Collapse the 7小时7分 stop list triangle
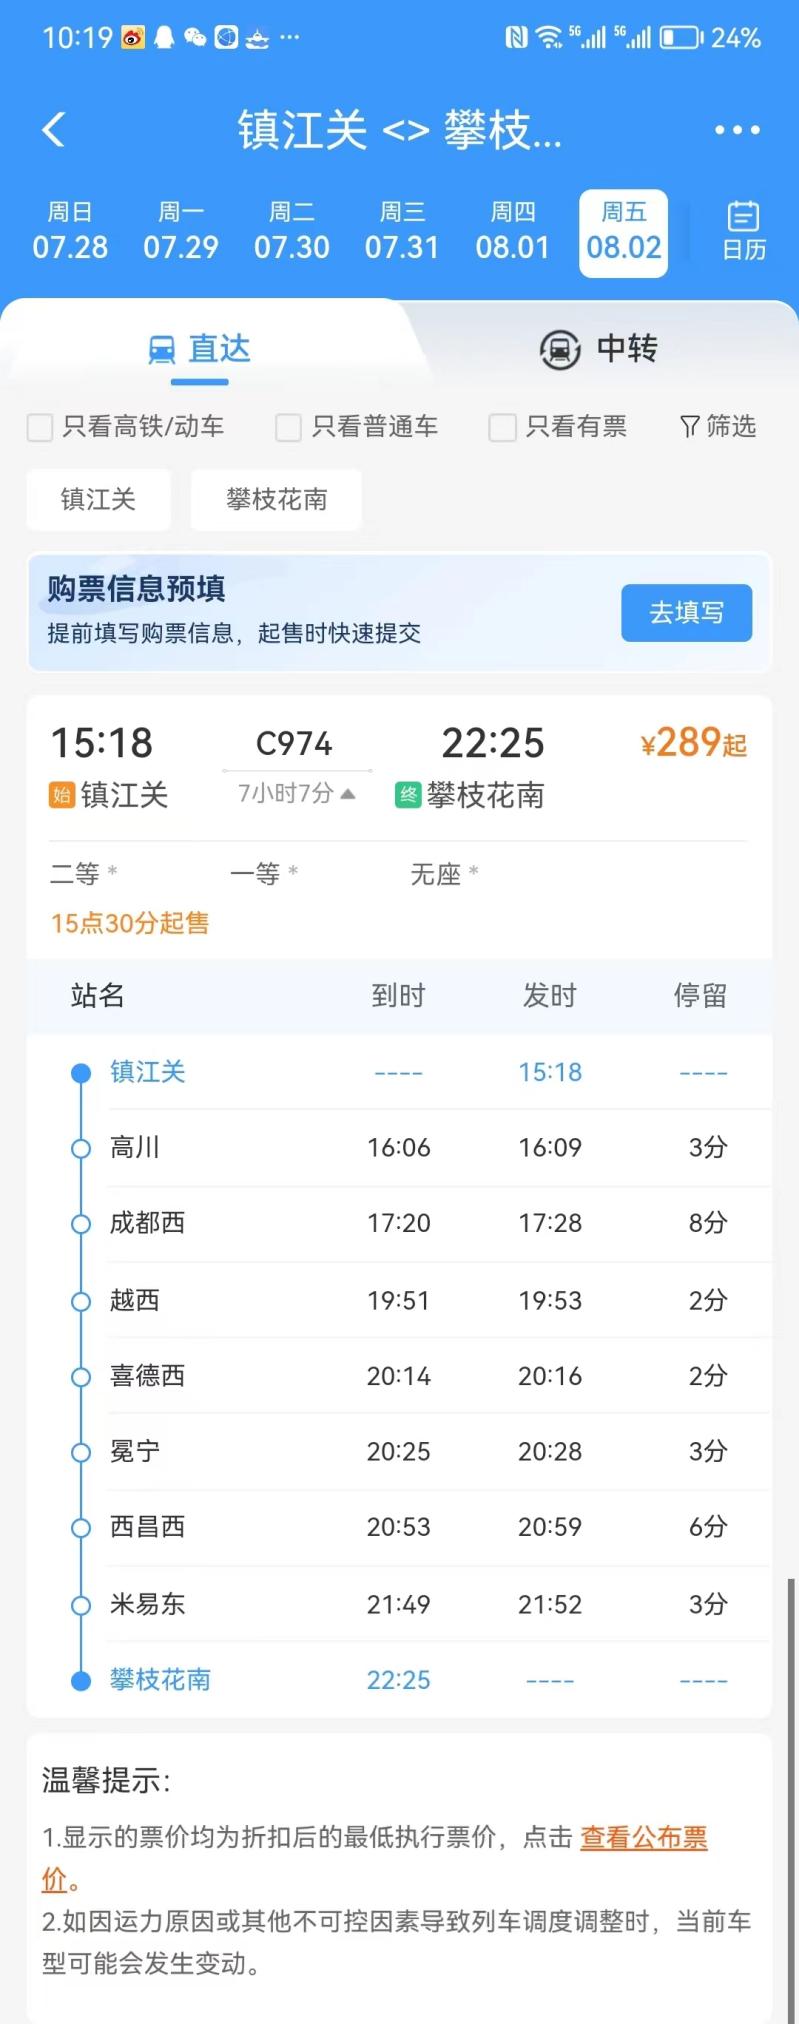799x2024 pixels. (x=348, y=794)
